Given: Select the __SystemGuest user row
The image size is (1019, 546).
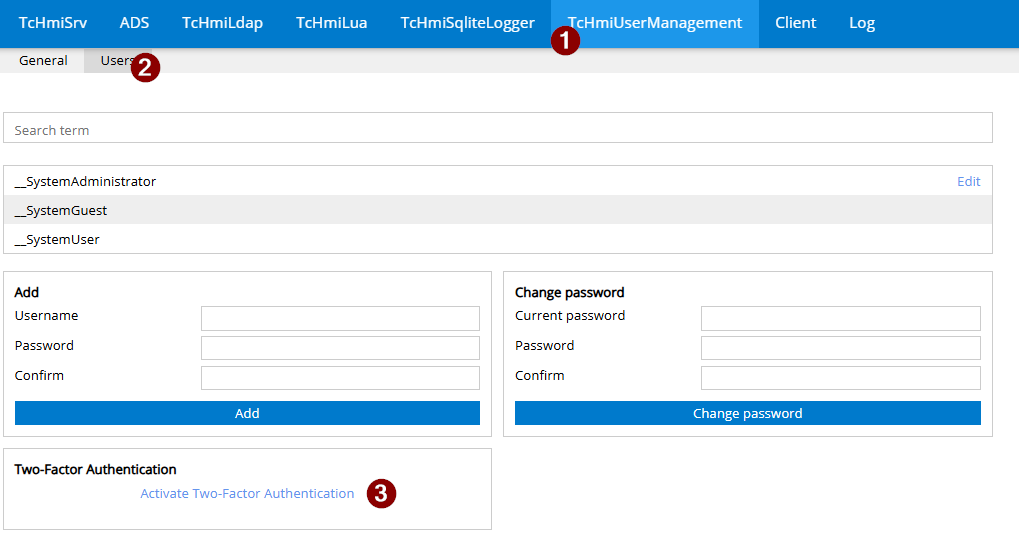Looking at the screenshot, I should [x=498, y=210].
